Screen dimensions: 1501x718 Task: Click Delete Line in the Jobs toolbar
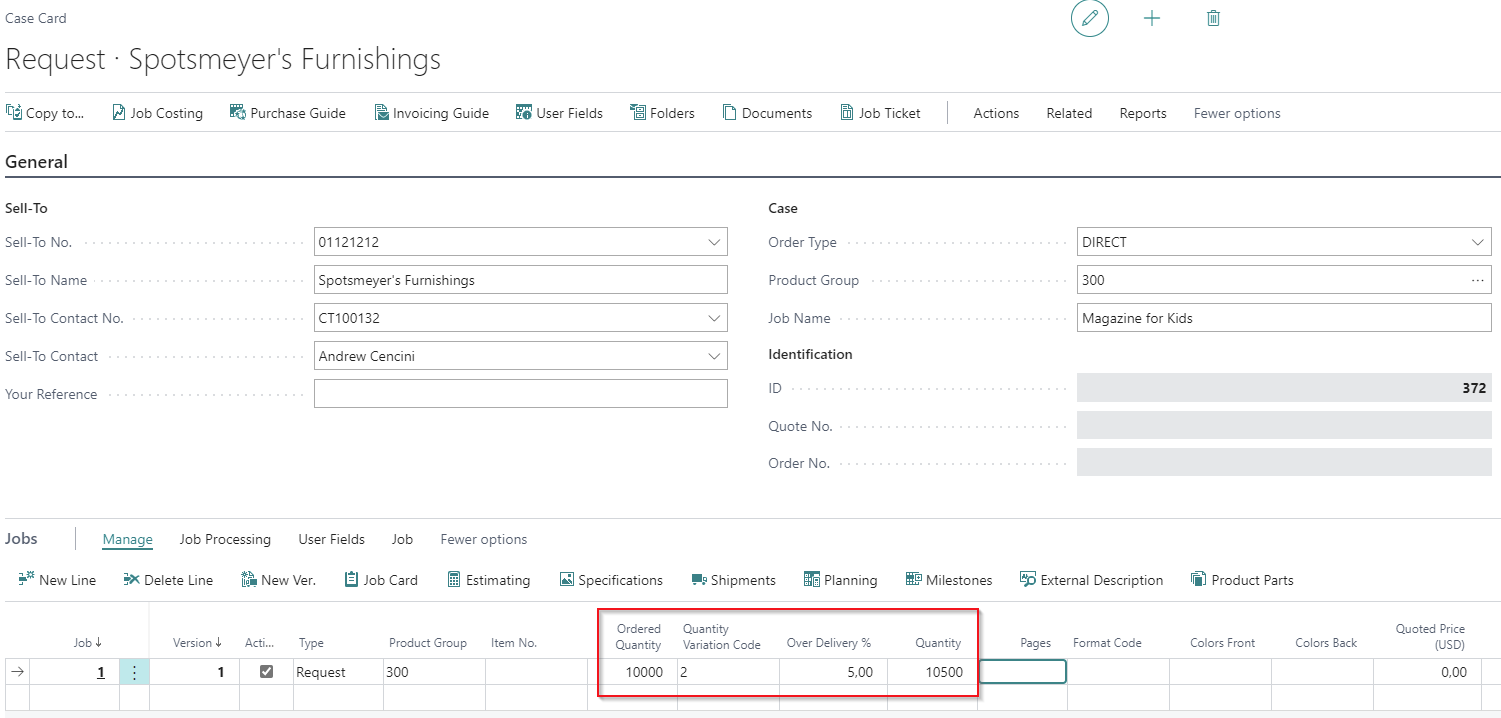click(169, 579)
